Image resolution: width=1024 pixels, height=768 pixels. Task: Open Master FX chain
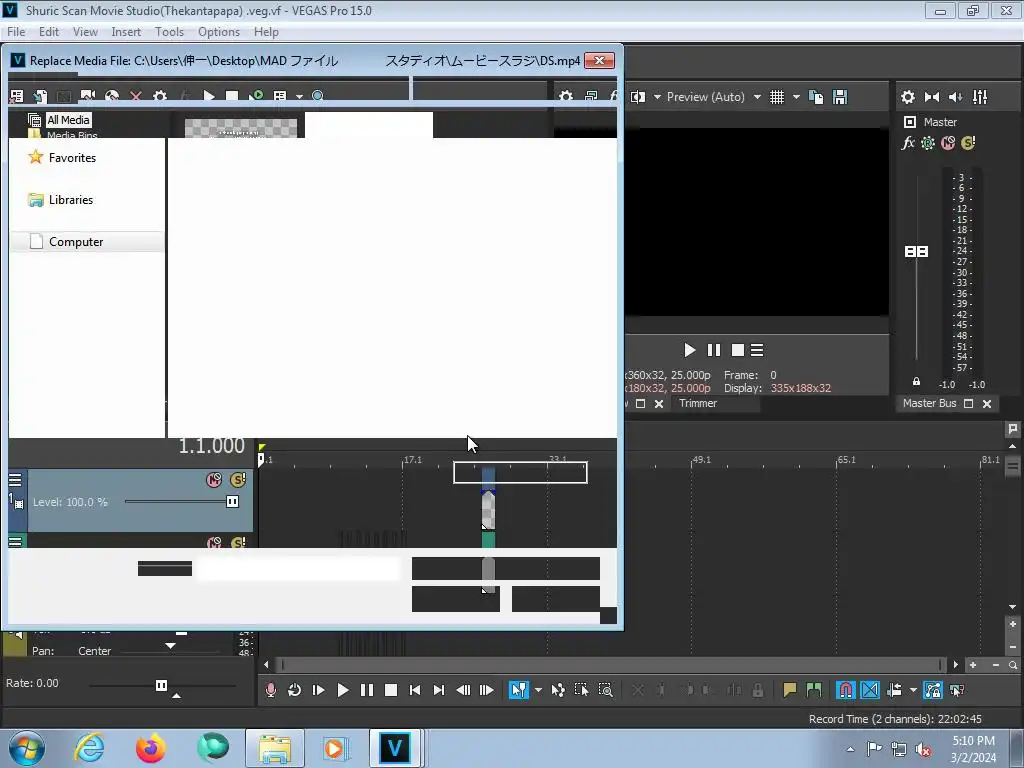coord(908,143)
